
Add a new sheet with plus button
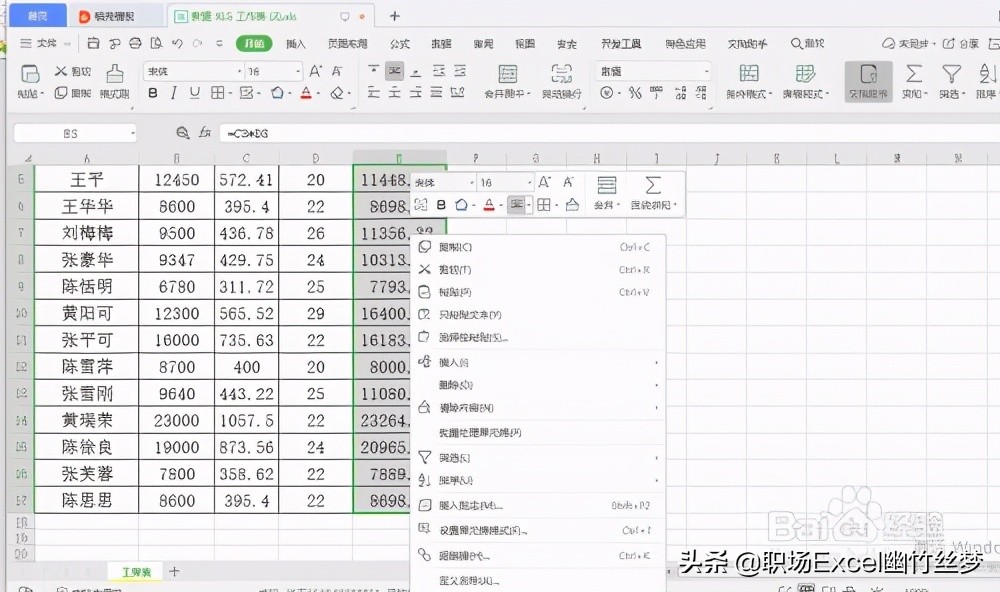[174, 572]
